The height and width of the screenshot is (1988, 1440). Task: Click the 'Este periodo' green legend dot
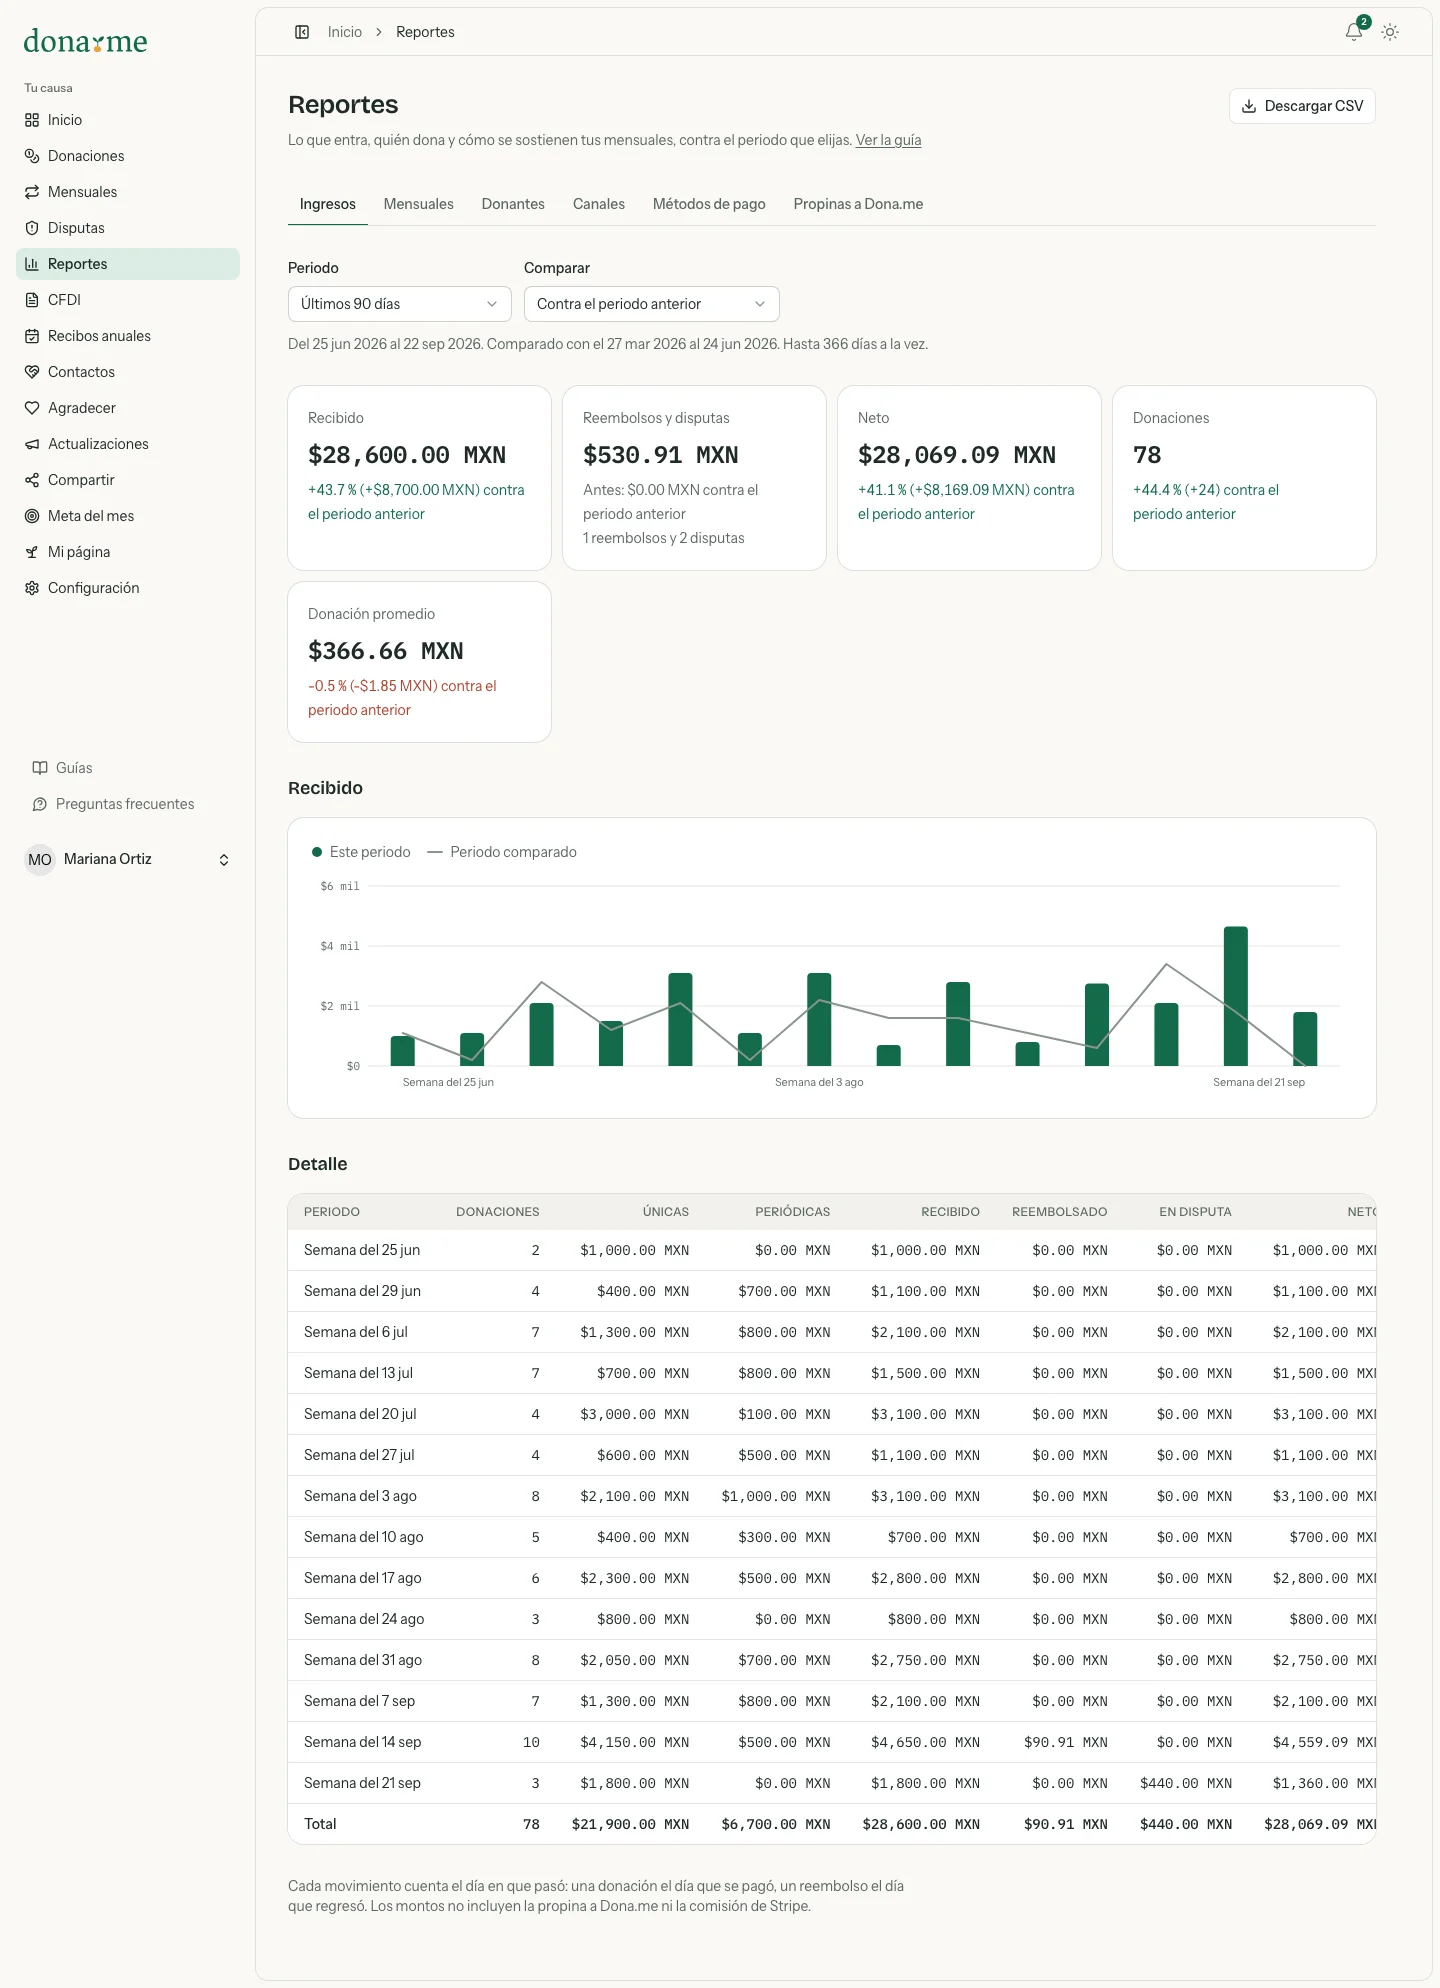click(x=317, y=852)
